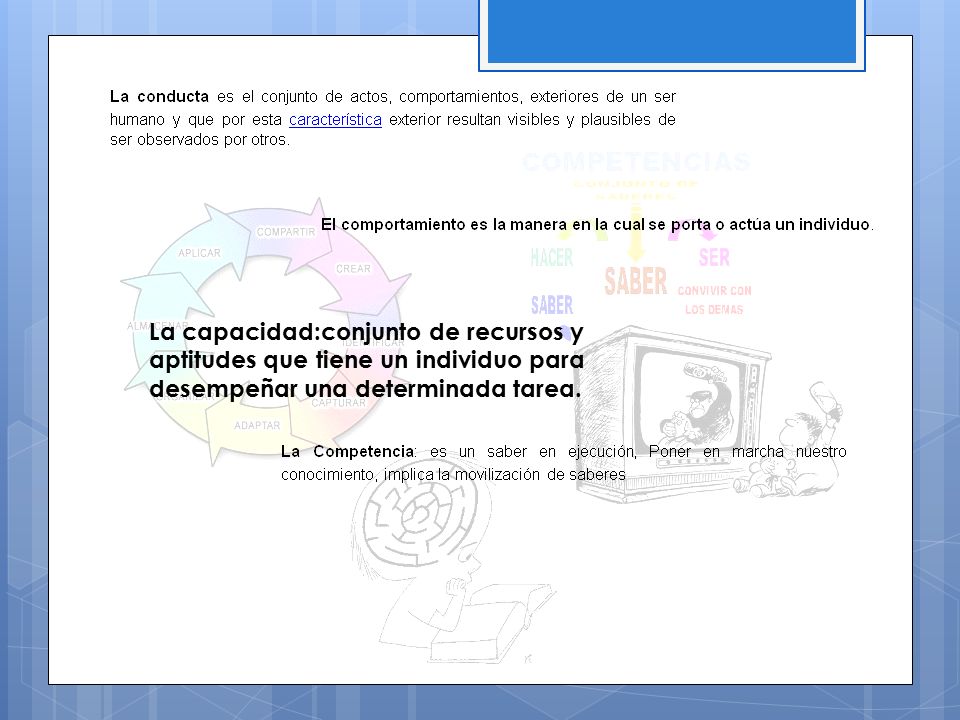The width and height of the screenshot is (960, 720).
Task: Click the 'COMPARTIR' arrow in the cycle diagram
Action: tap(285, 232)
